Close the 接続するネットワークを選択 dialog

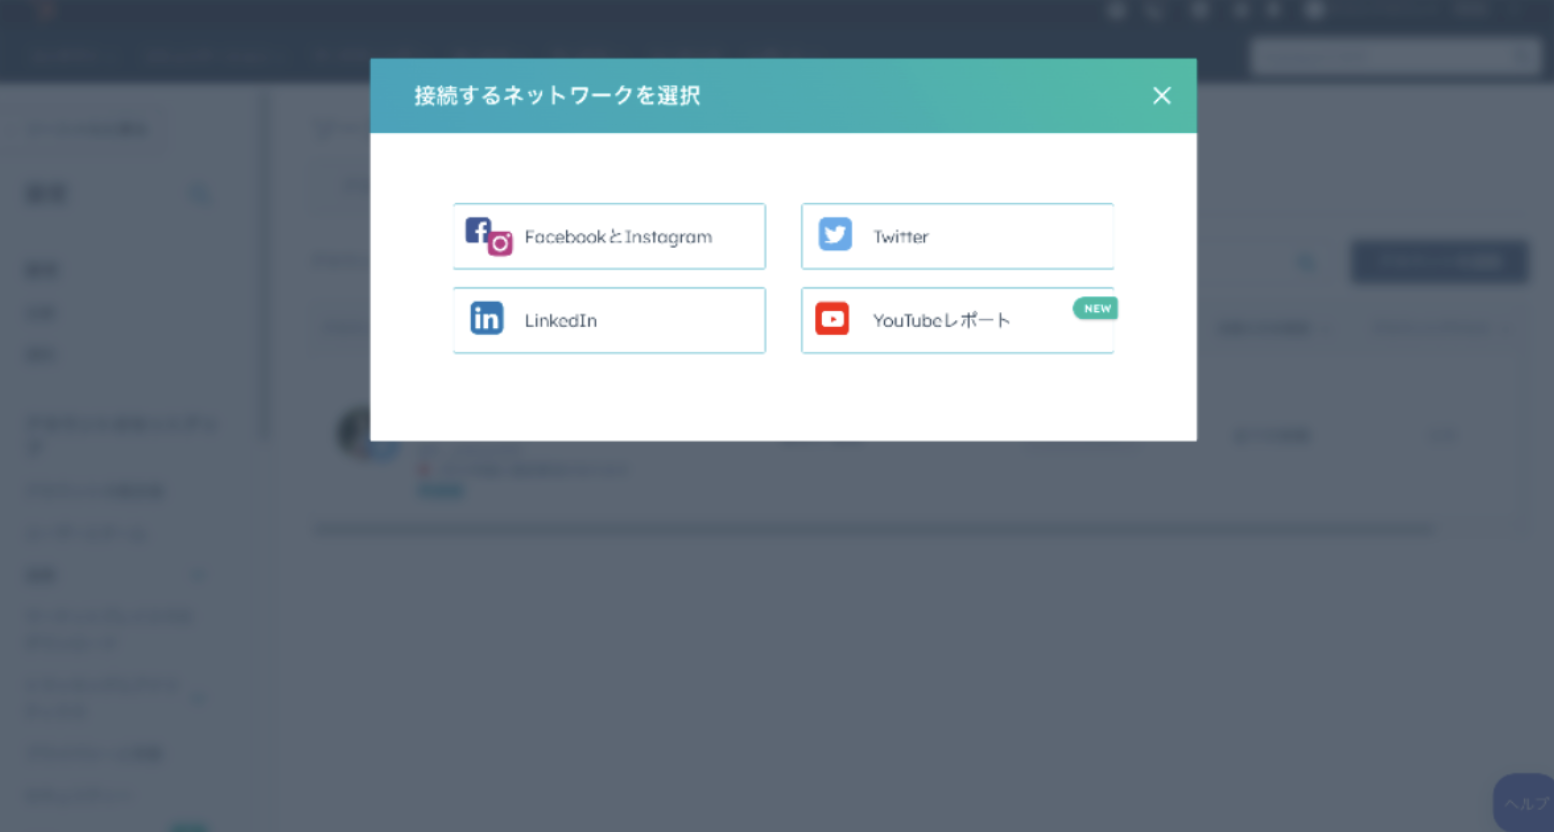(x=1161, y=95)
